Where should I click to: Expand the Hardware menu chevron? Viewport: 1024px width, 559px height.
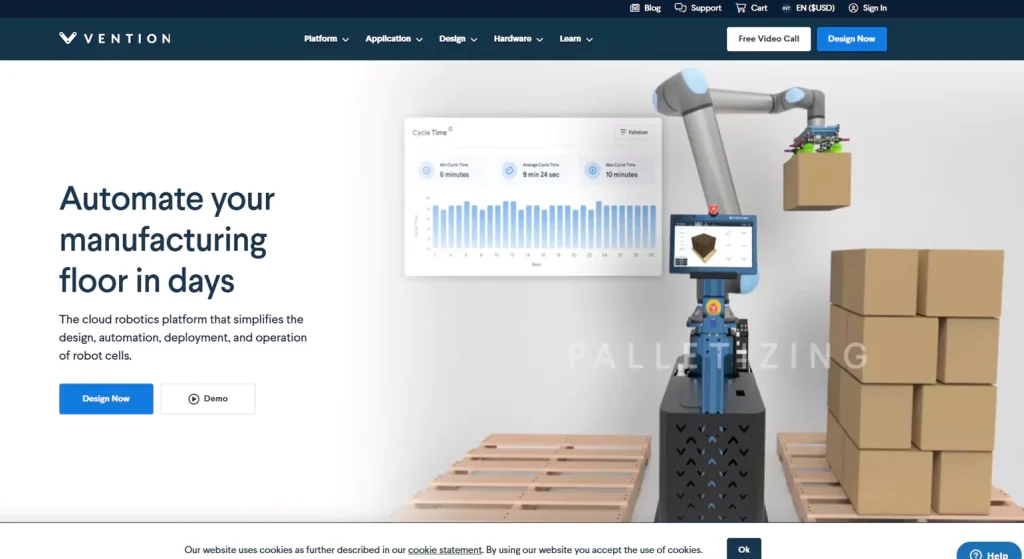pos(540,39)
